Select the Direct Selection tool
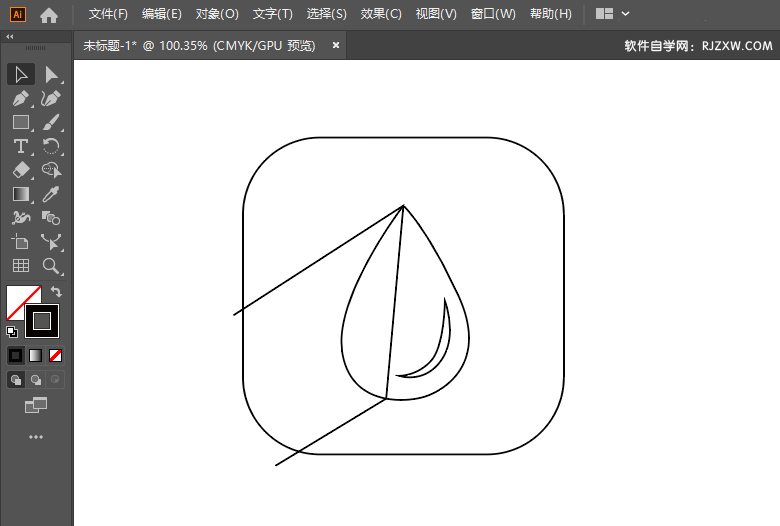780x526 pixels. click(51, 75)
